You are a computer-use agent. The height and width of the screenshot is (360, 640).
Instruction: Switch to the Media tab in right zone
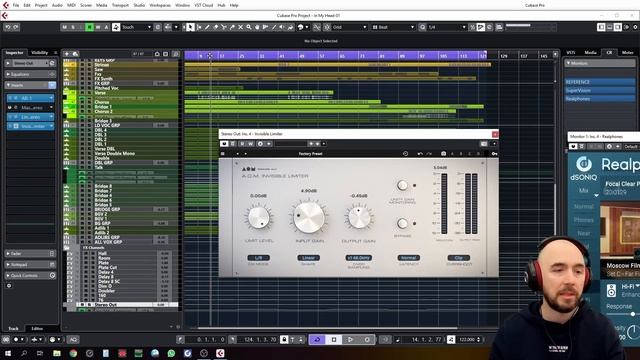[x=590, y=53]
